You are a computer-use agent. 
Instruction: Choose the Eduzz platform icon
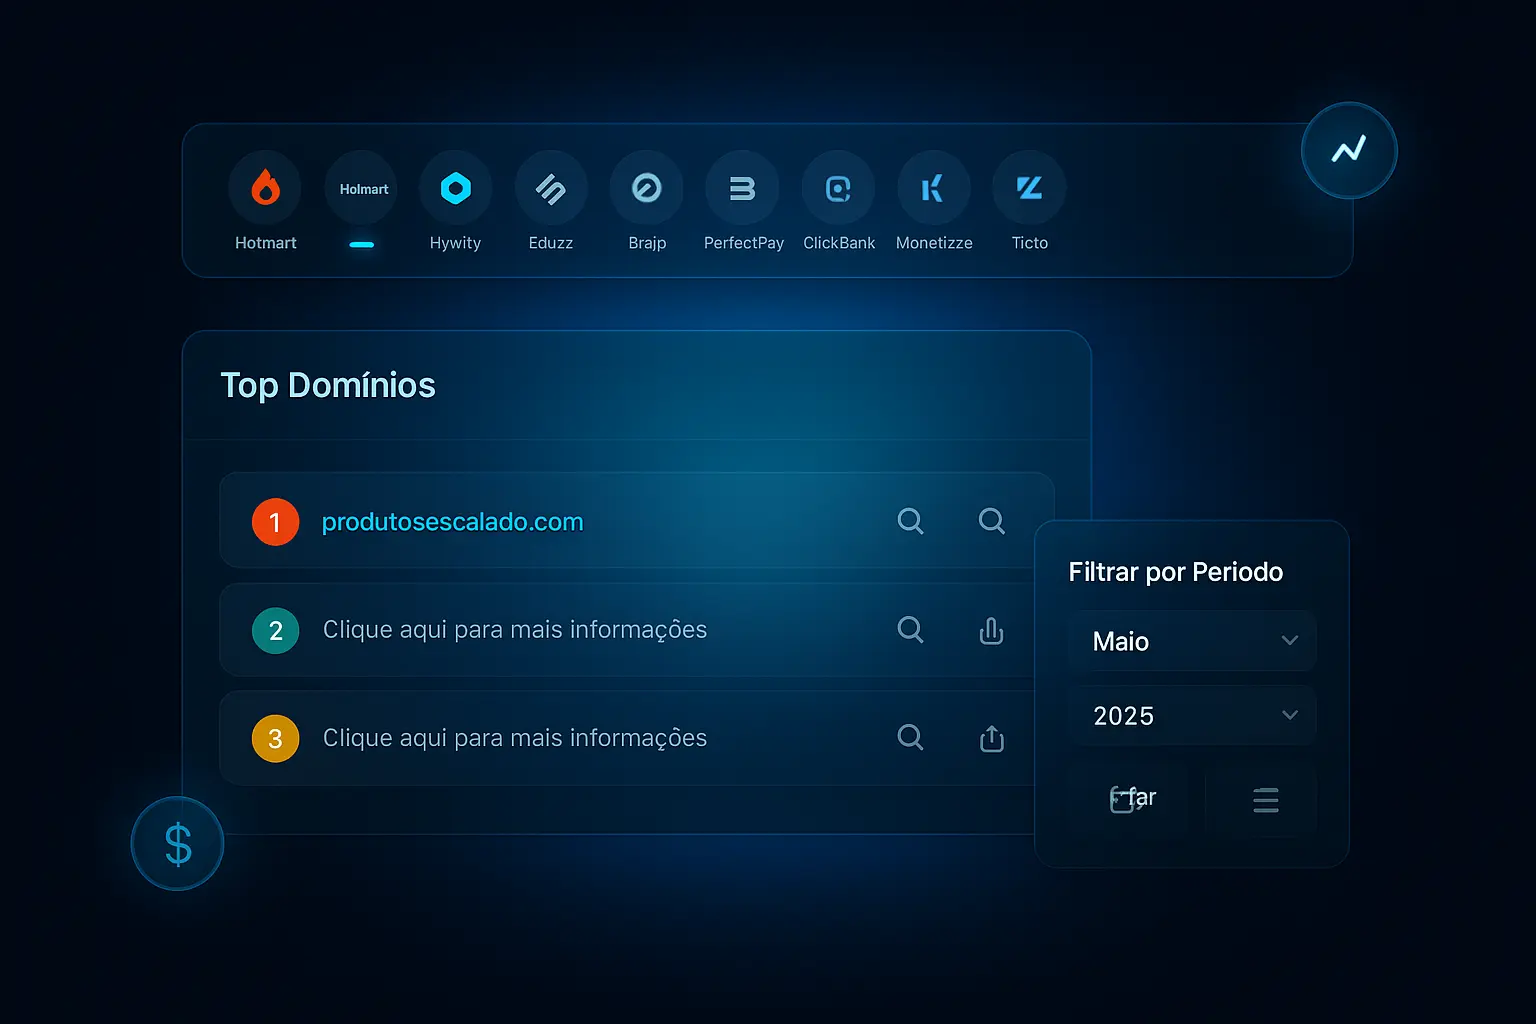coord(551,188)
